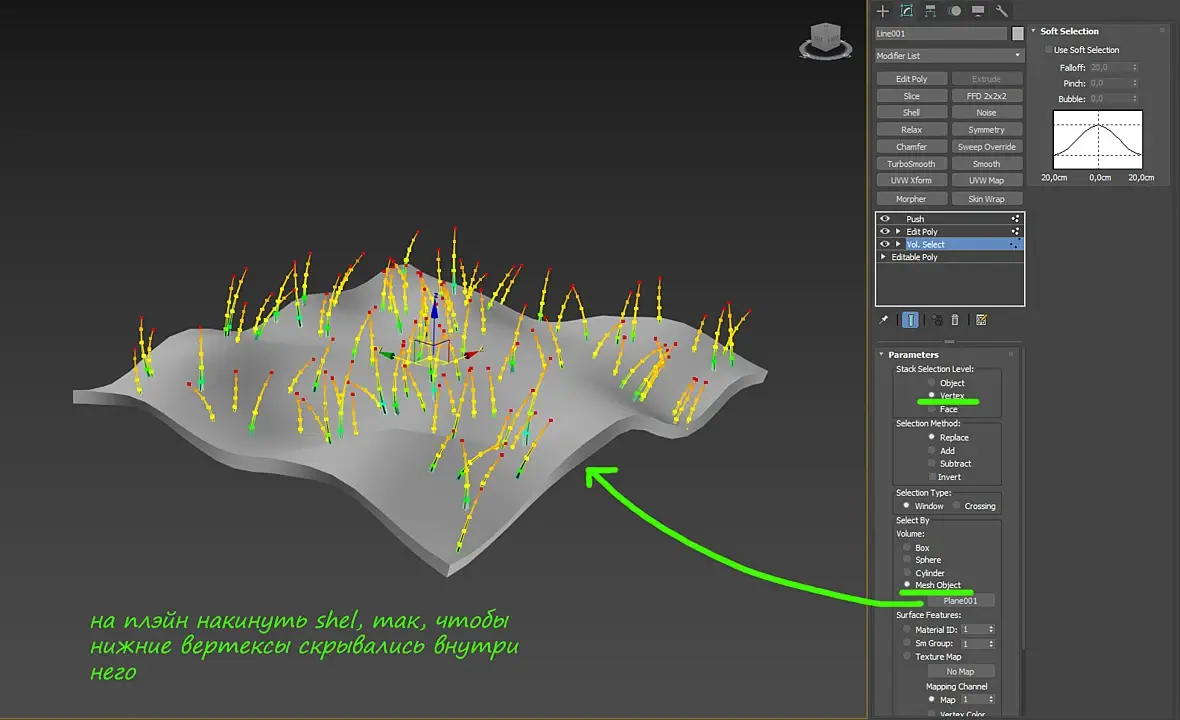The width and height of the screenshot is (1180, 720).
Task: Enable the Use Soft Selection checkbox
Action: 1048,50
